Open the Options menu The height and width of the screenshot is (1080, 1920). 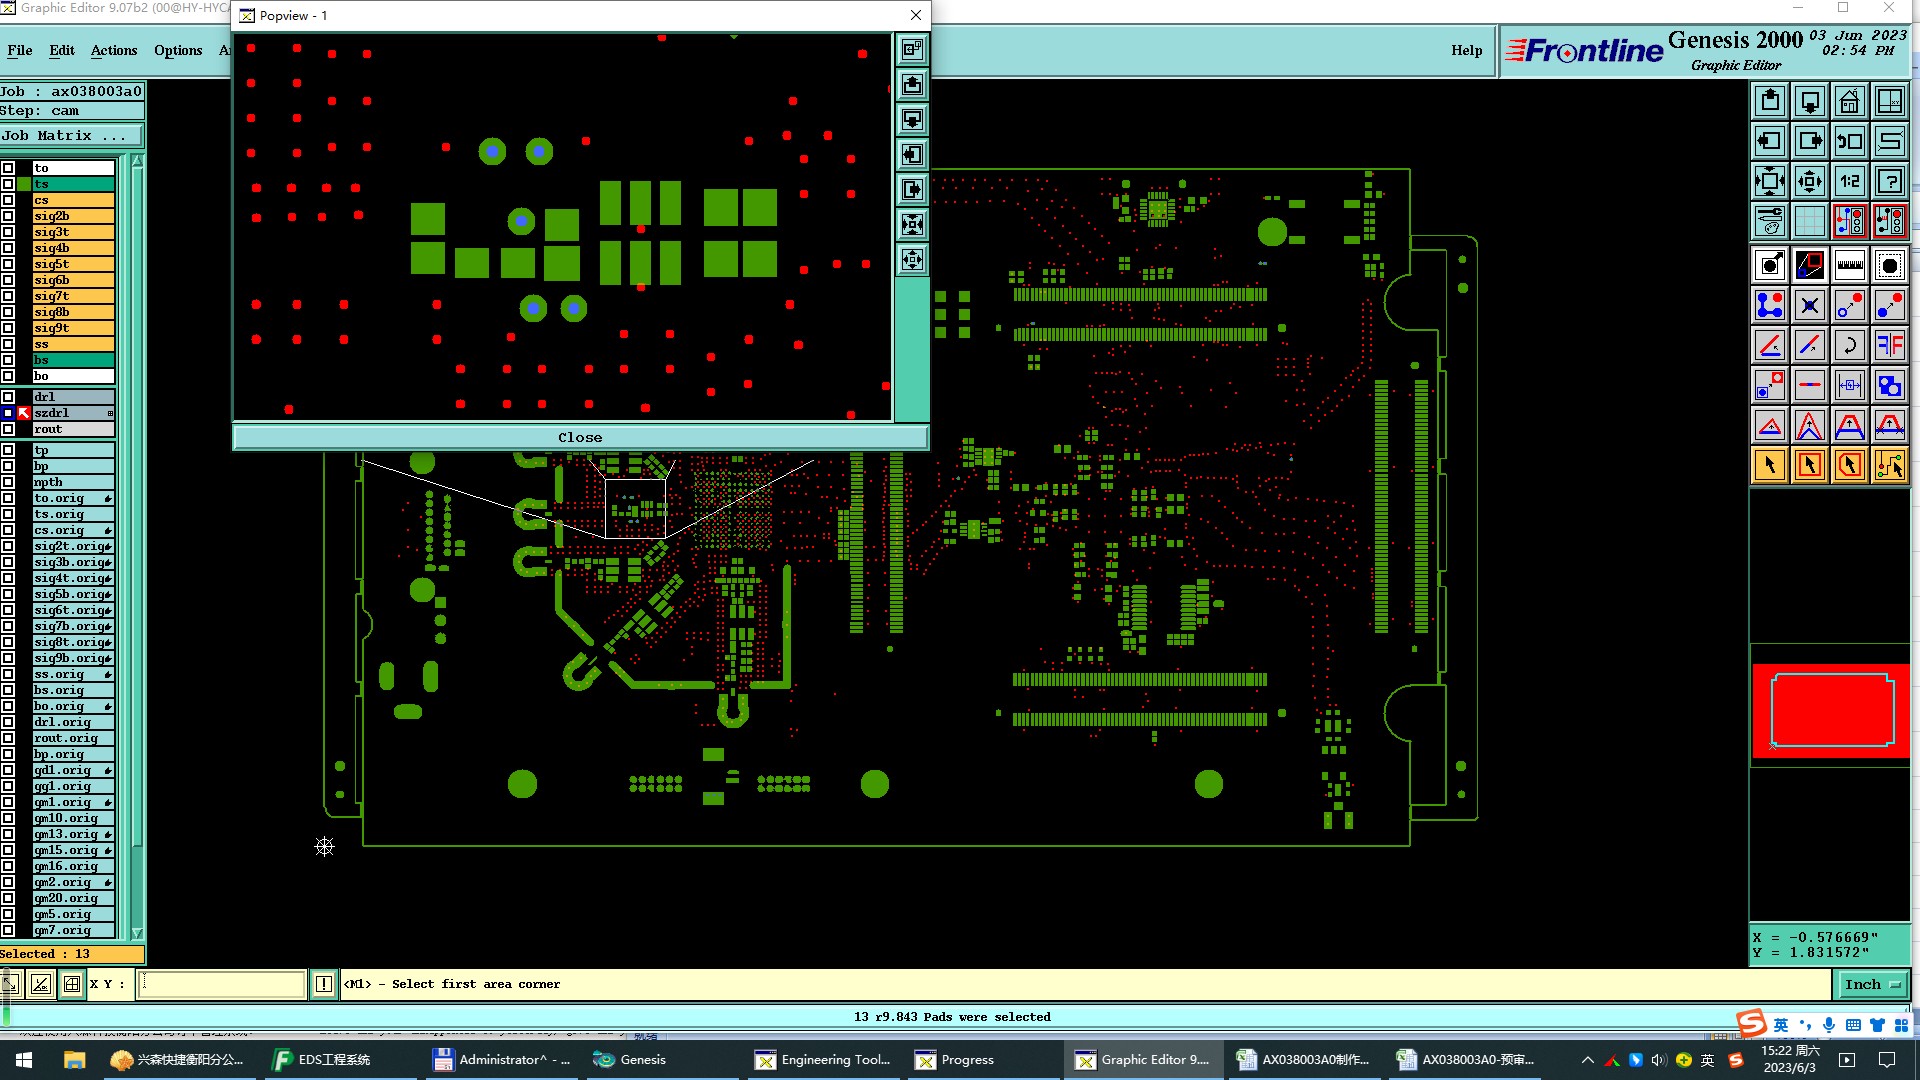click(x=178, y=50)
